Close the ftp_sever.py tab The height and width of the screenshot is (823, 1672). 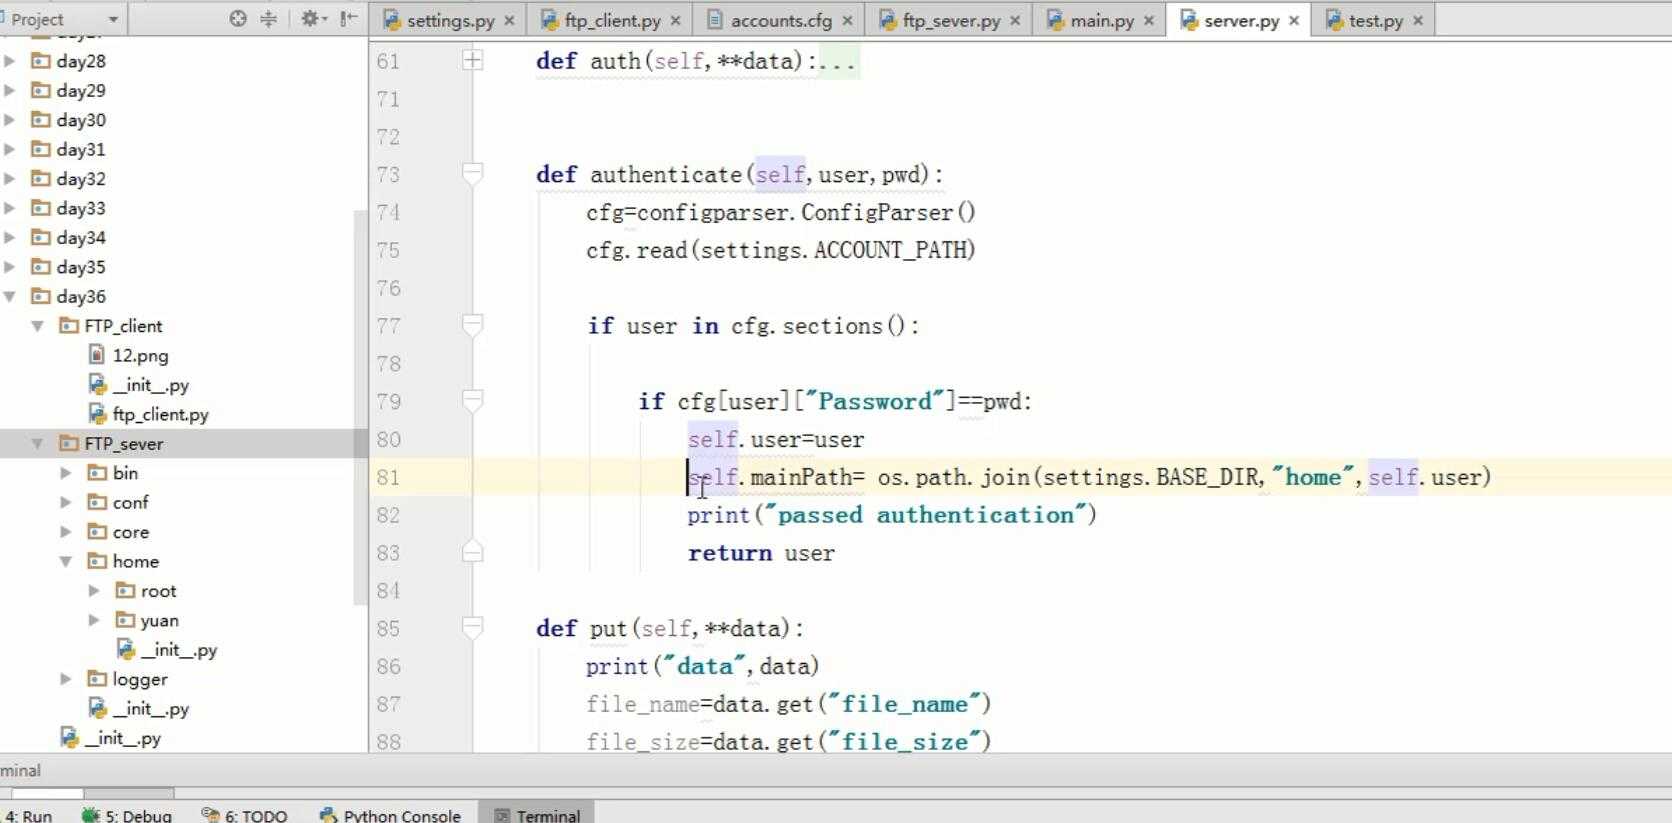[x=1015, y=20]
